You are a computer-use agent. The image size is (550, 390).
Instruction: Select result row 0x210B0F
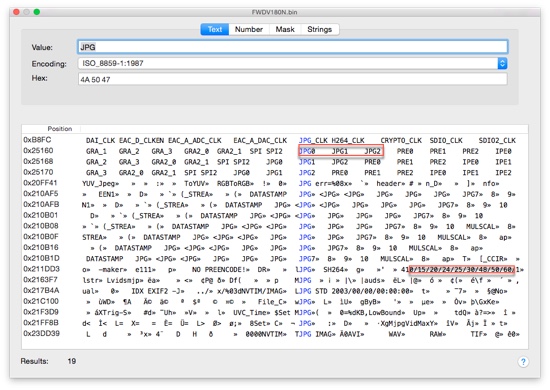(x=275, y=237)
